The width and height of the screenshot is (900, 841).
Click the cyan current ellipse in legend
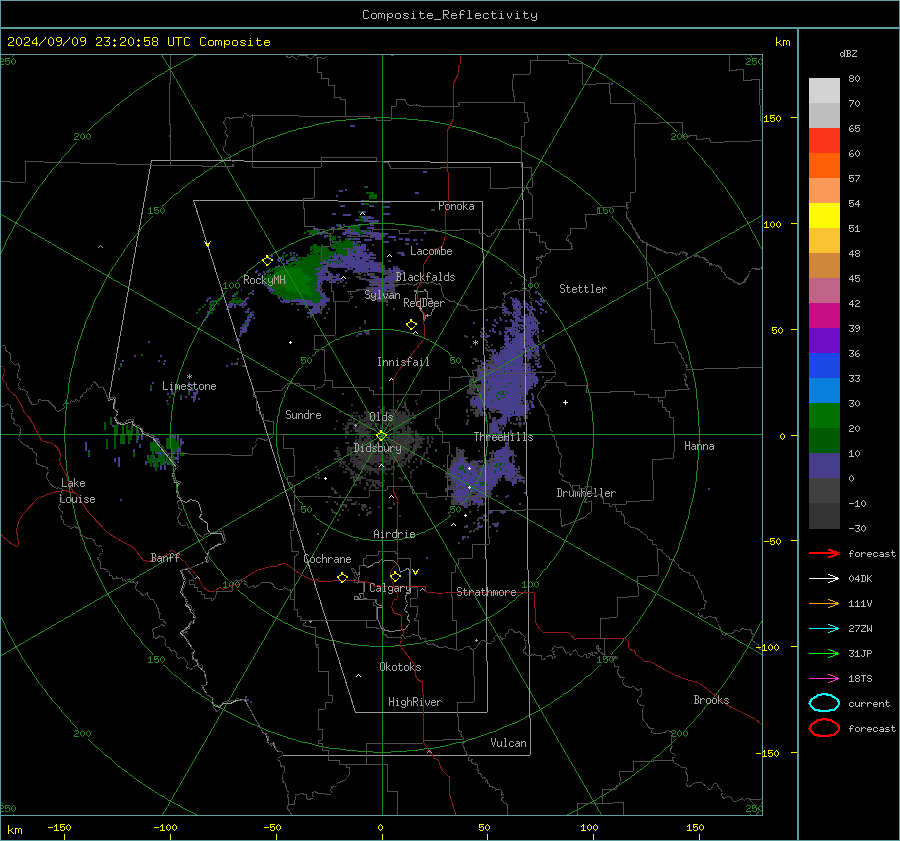click(824, 703)
